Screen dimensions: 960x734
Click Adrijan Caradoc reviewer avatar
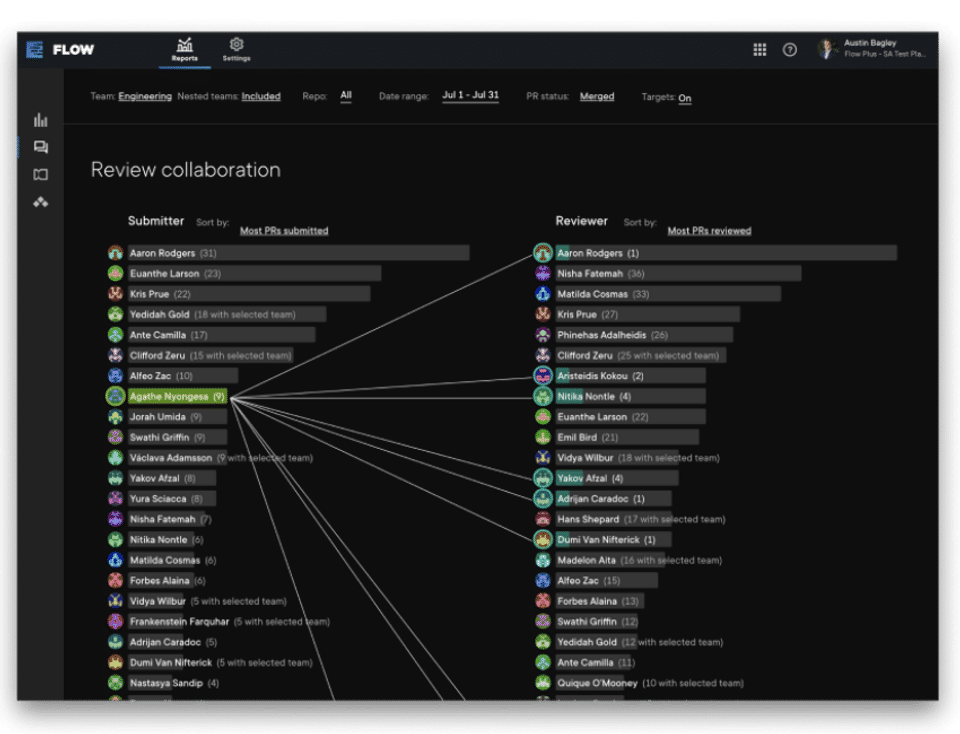pyautogui.click(x=542, y=499)
